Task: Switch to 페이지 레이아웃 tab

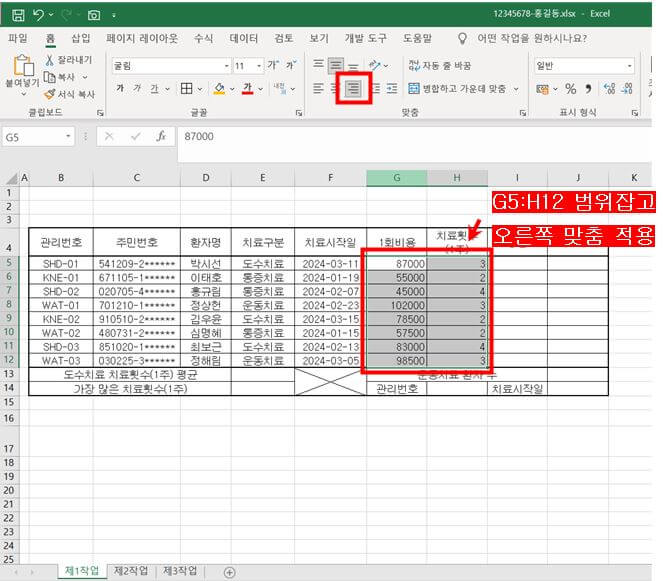Action: tap(142, 38)
